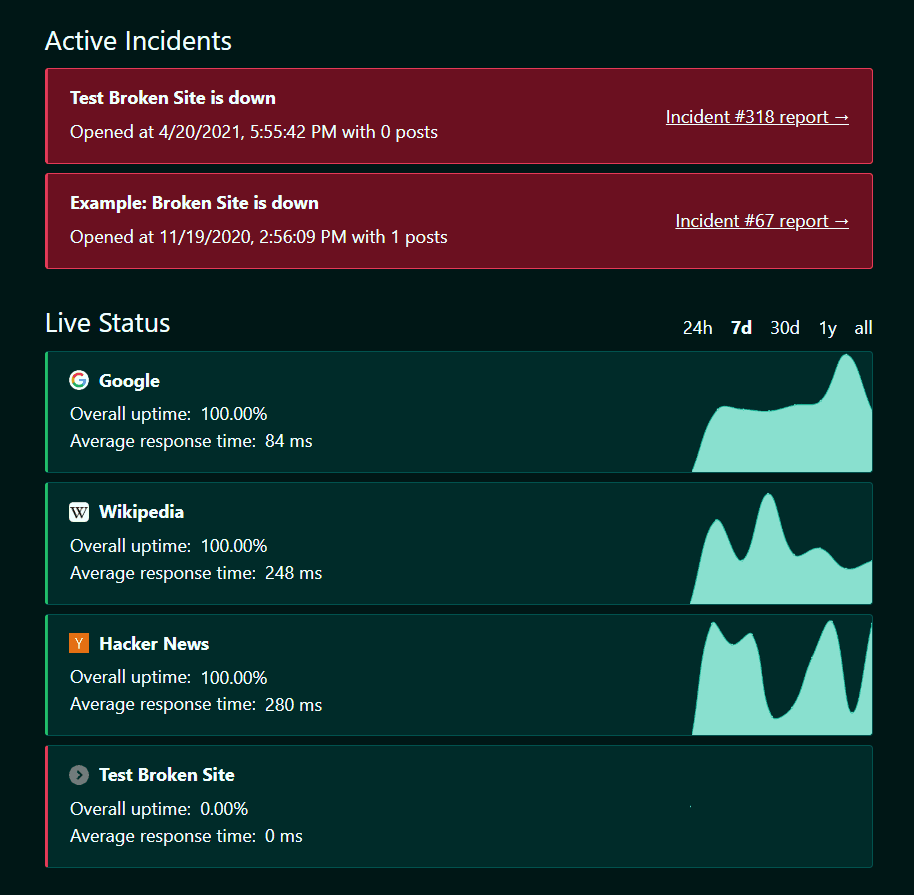This screenshot has height=895, width=914.
Task: Select the 1y time range
Action: pyautogui.click(x=827, y=327)
